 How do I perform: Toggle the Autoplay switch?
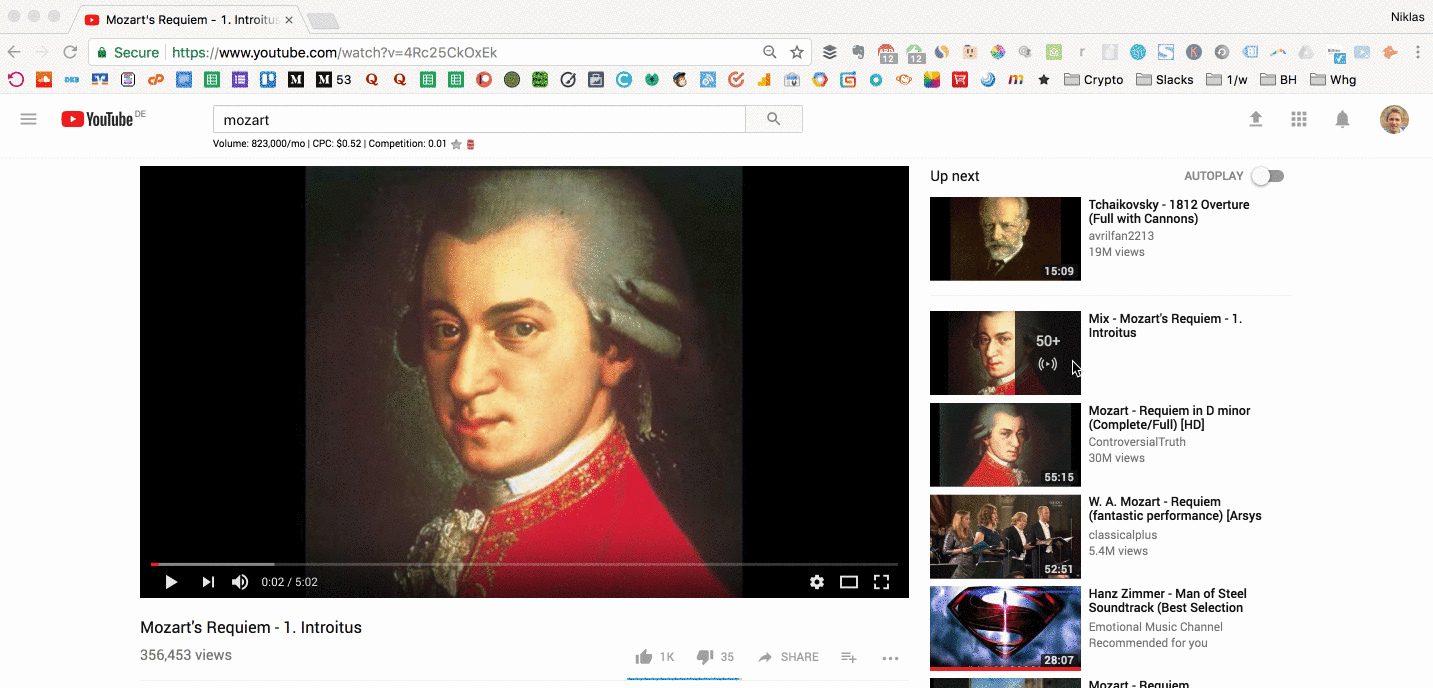pos(1268,176)
